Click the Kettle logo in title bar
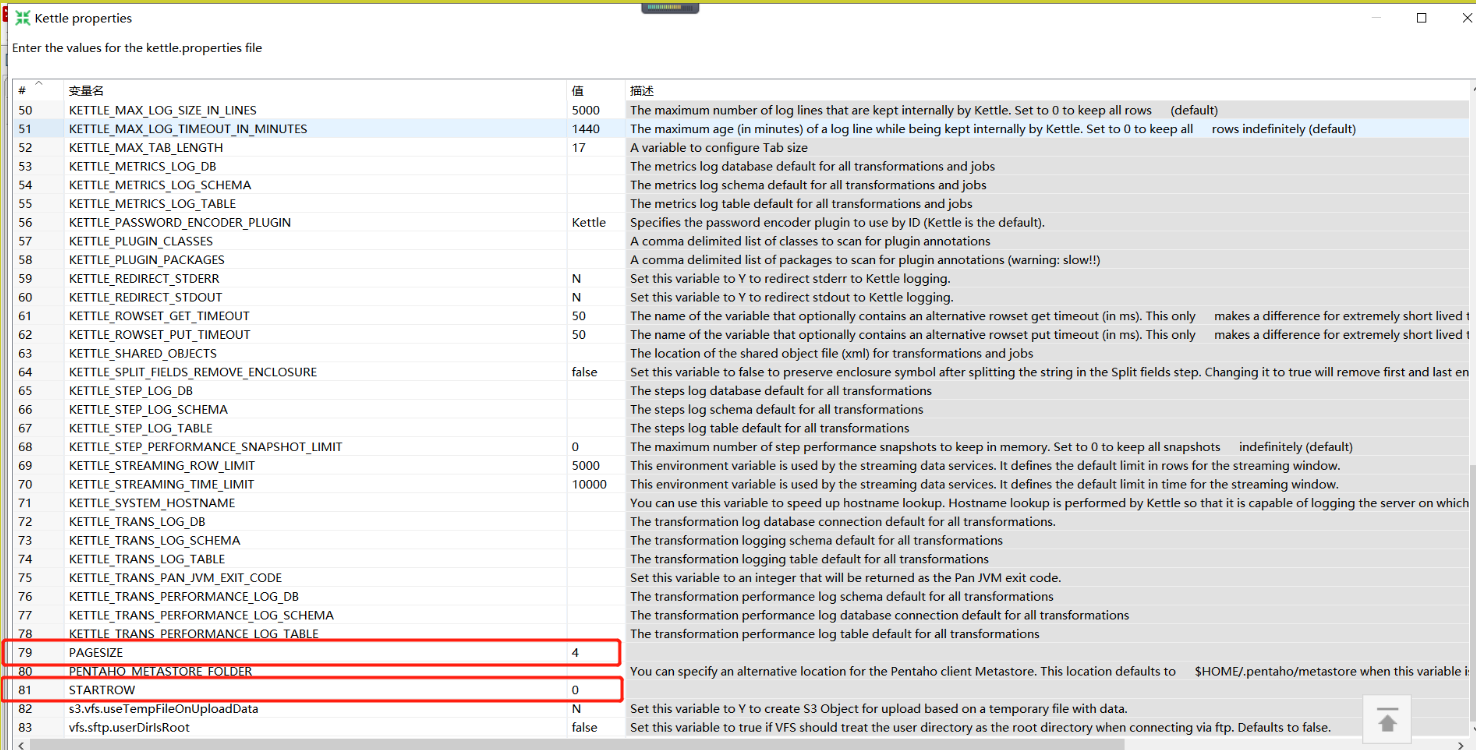 [x=22, y=18]
